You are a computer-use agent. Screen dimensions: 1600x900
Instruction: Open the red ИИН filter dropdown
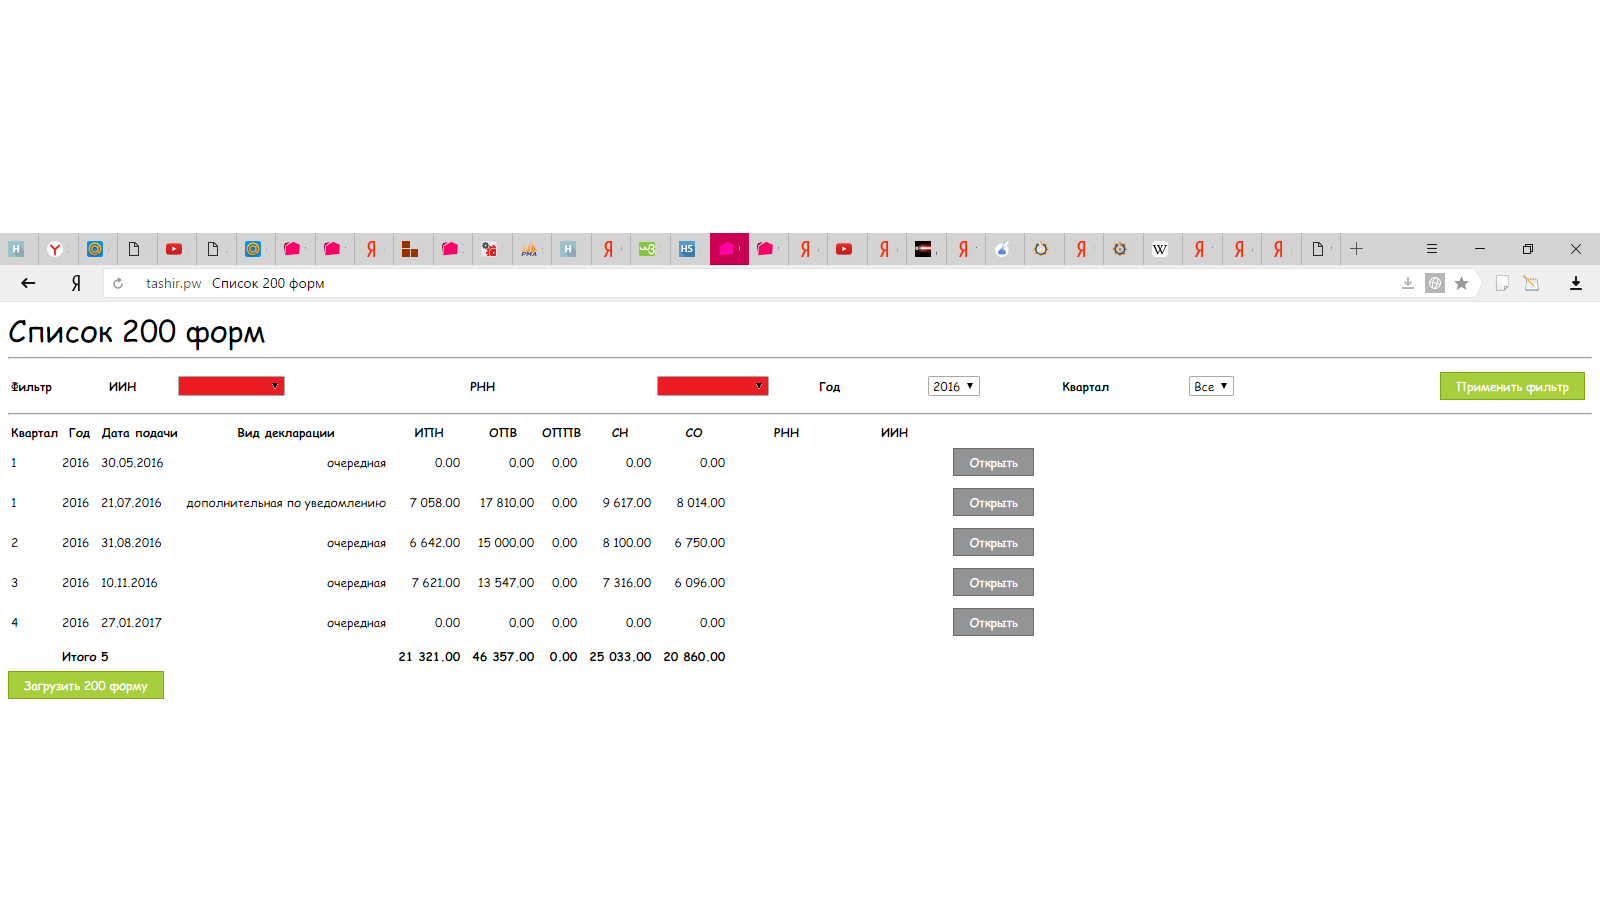pos(231,386)
